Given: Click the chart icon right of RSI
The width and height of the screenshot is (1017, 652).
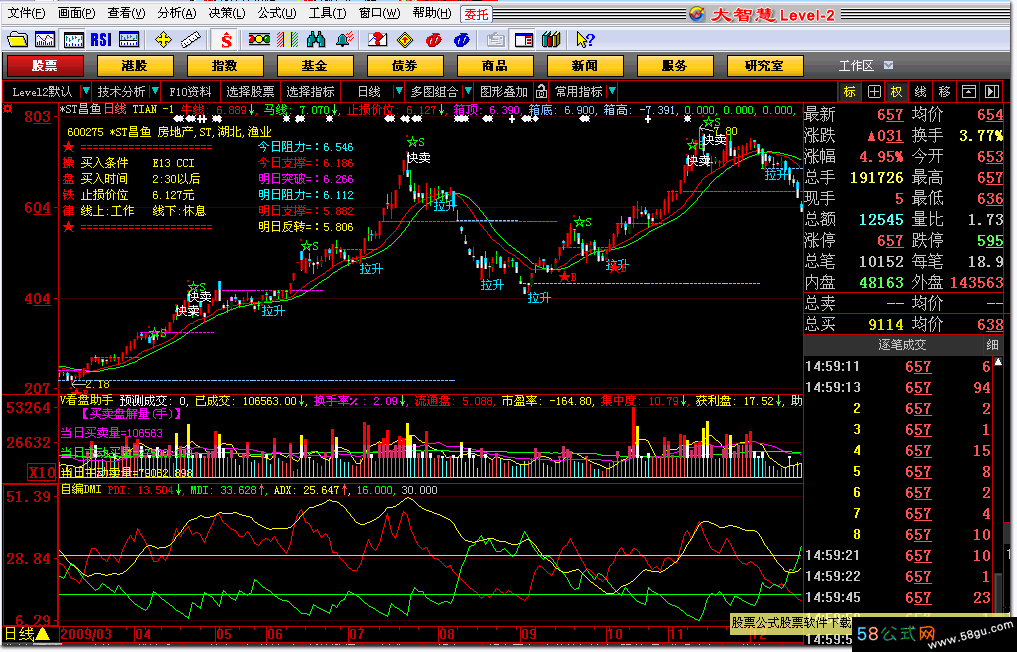Looking at the screenshot, I should tap(129, 40).
